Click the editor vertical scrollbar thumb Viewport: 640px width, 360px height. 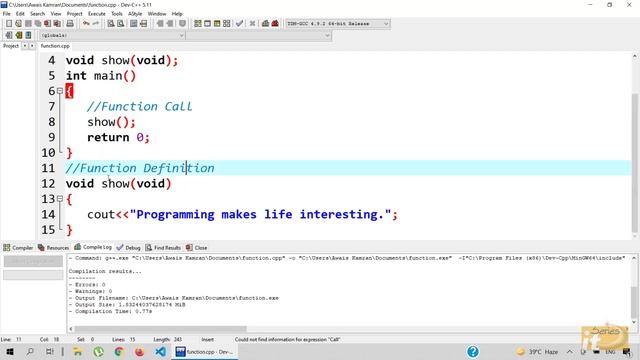(x=634, y=163)
